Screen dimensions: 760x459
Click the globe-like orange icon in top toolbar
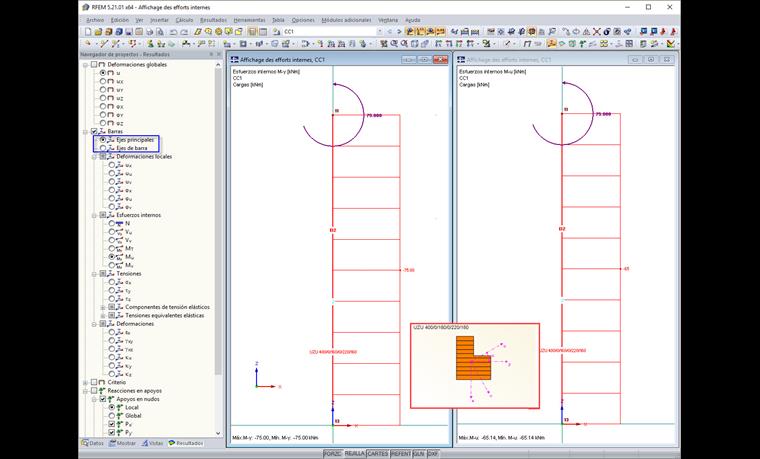click(x=219, y=32)
